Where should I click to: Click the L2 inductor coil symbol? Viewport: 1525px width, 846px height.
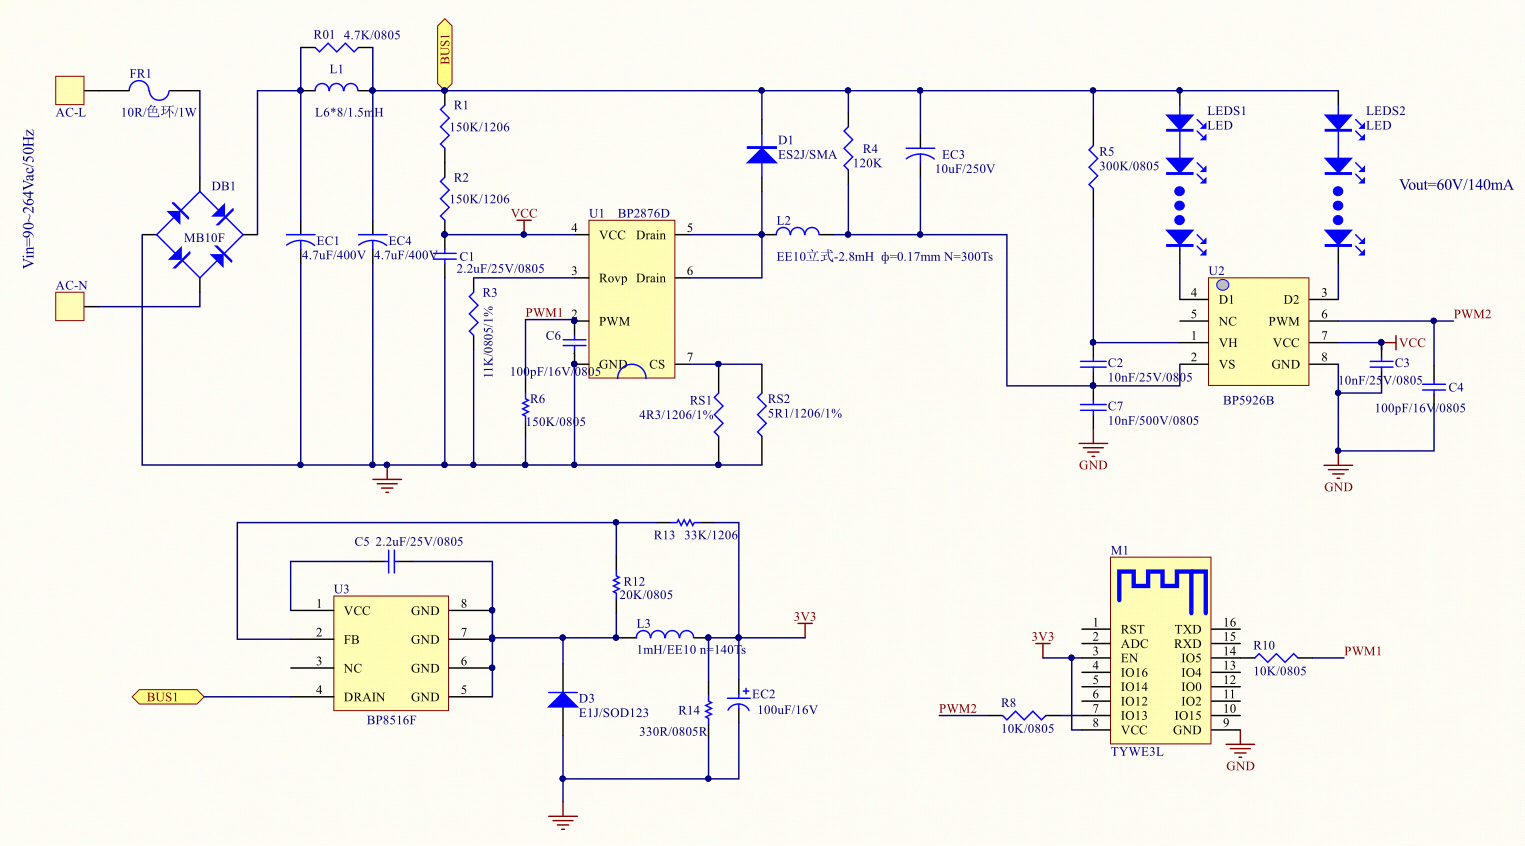pyautogui.click(x=797, y=232)
